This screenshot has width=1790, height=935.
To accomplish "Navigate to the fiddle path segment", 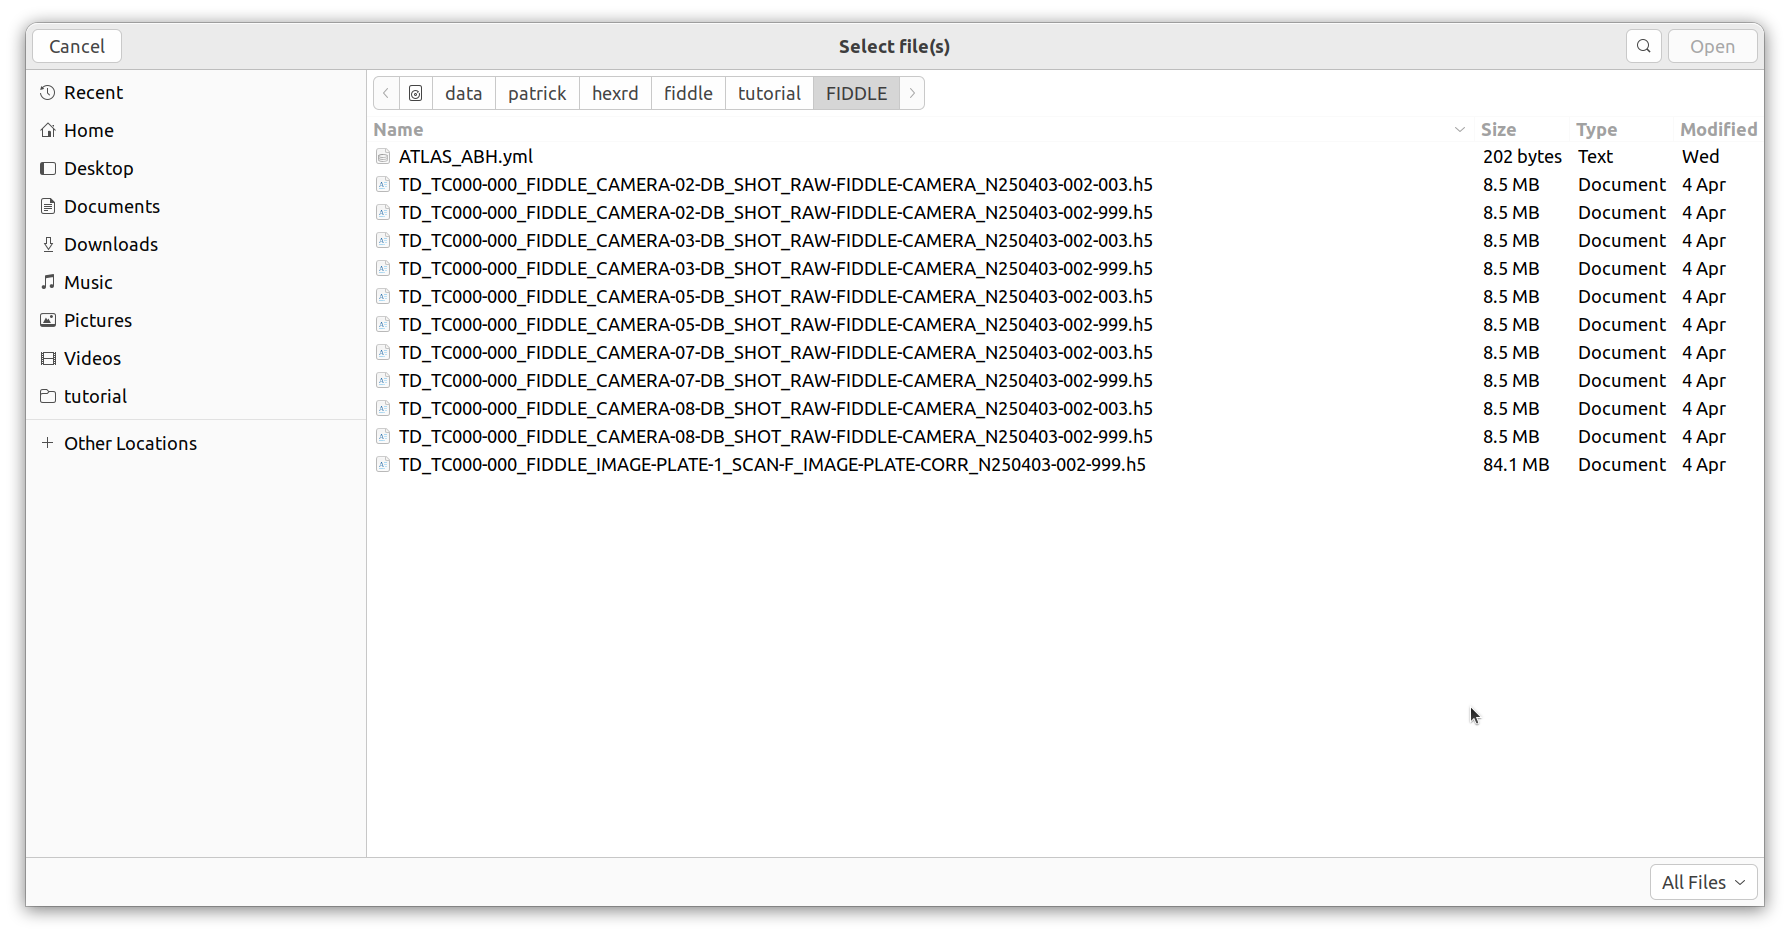I will click(x=688, y=94).
